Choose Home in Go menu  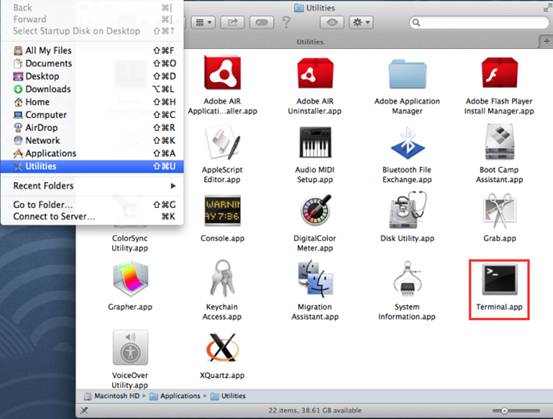pos(92,102)
